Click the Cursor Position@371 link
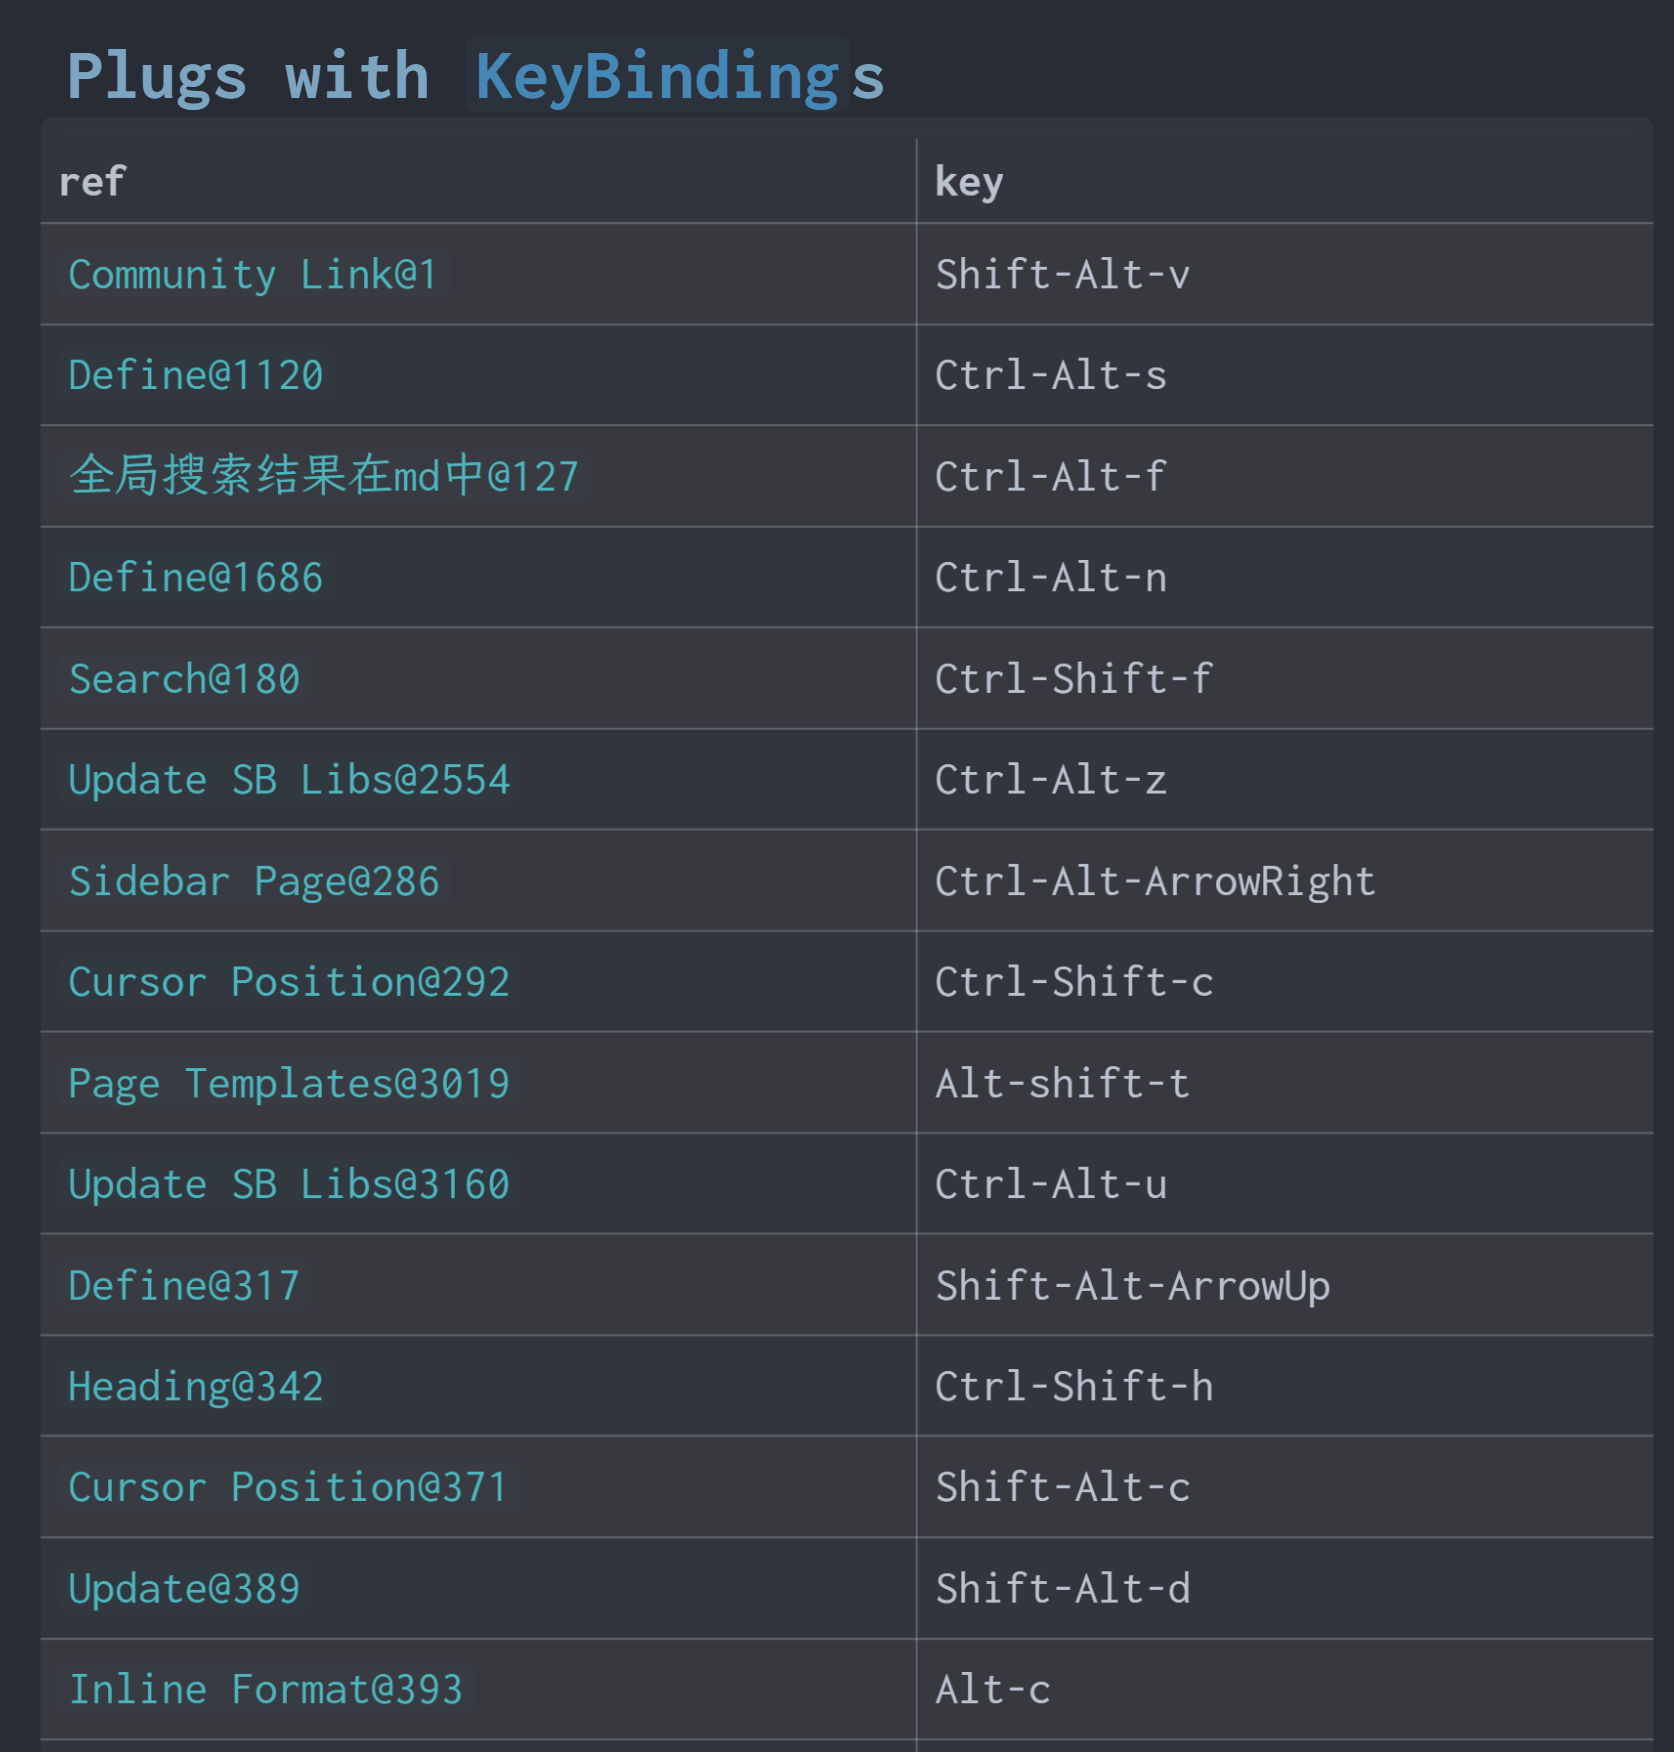 (x=289, y=1487)
